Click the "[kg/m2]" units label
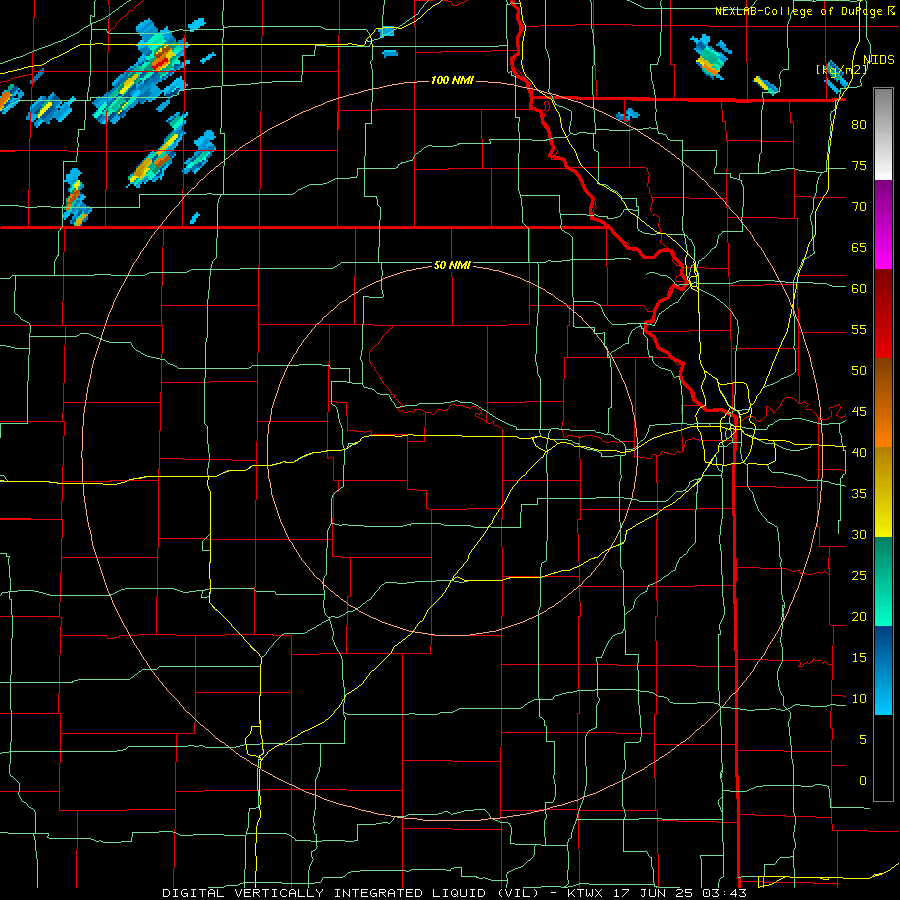The image size is (900, 900). (841, 69)
